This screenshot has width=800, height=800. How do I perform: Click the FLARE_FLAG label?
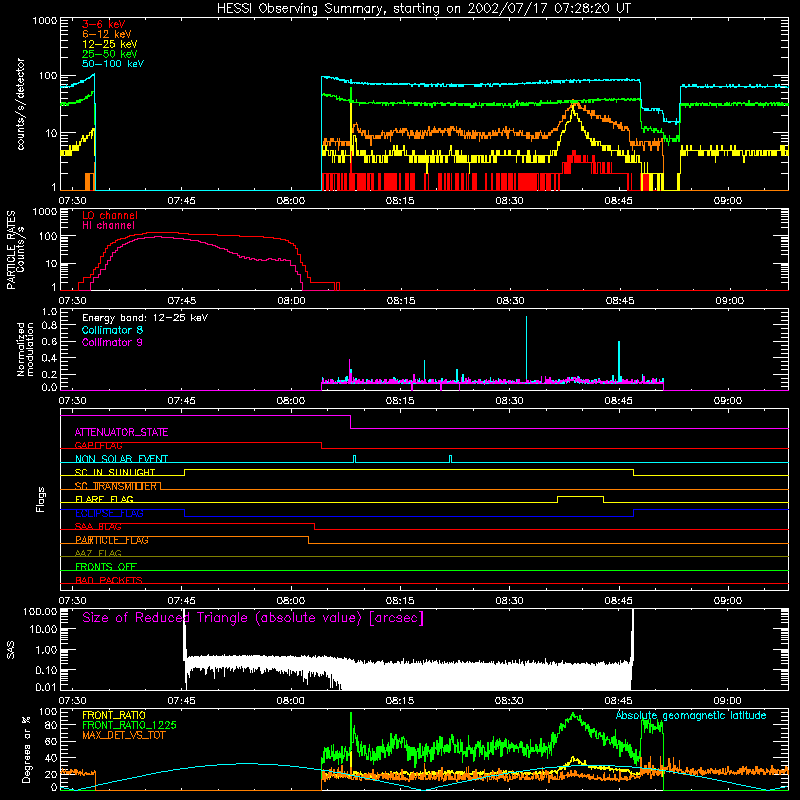(104, 499)
